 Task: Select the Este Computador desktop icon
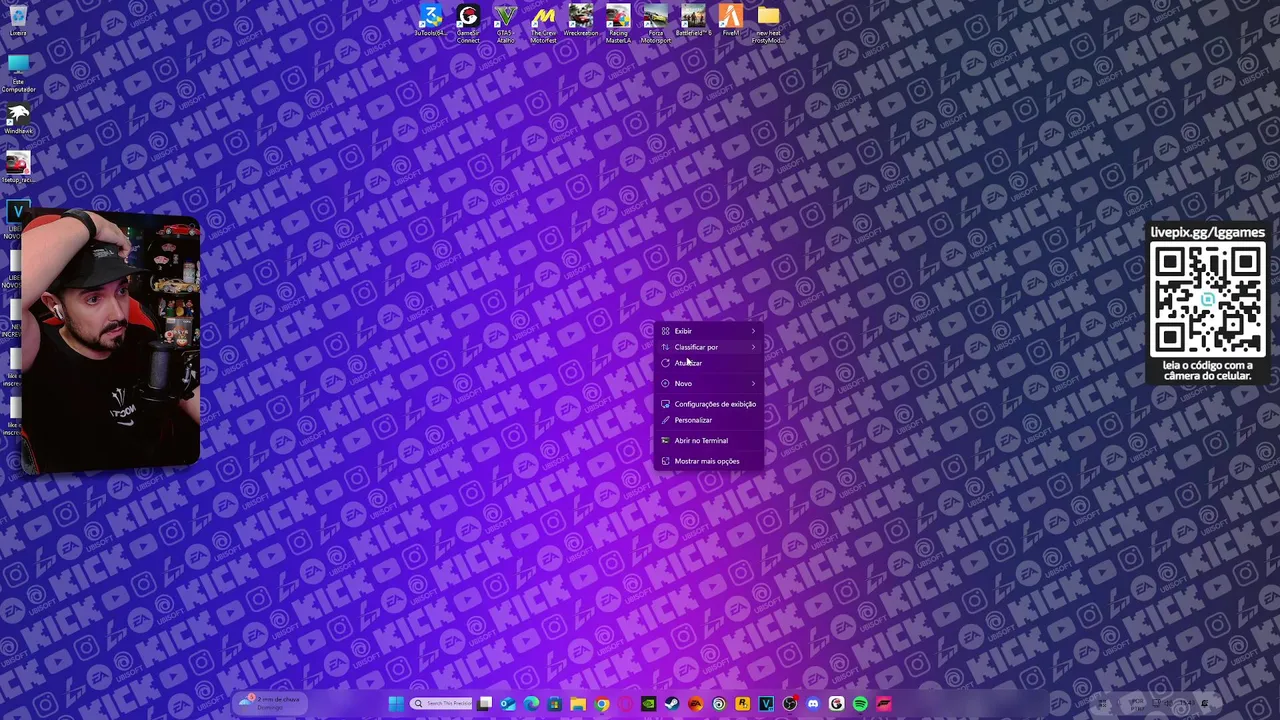pyautogui.click(x=18, y=74)
